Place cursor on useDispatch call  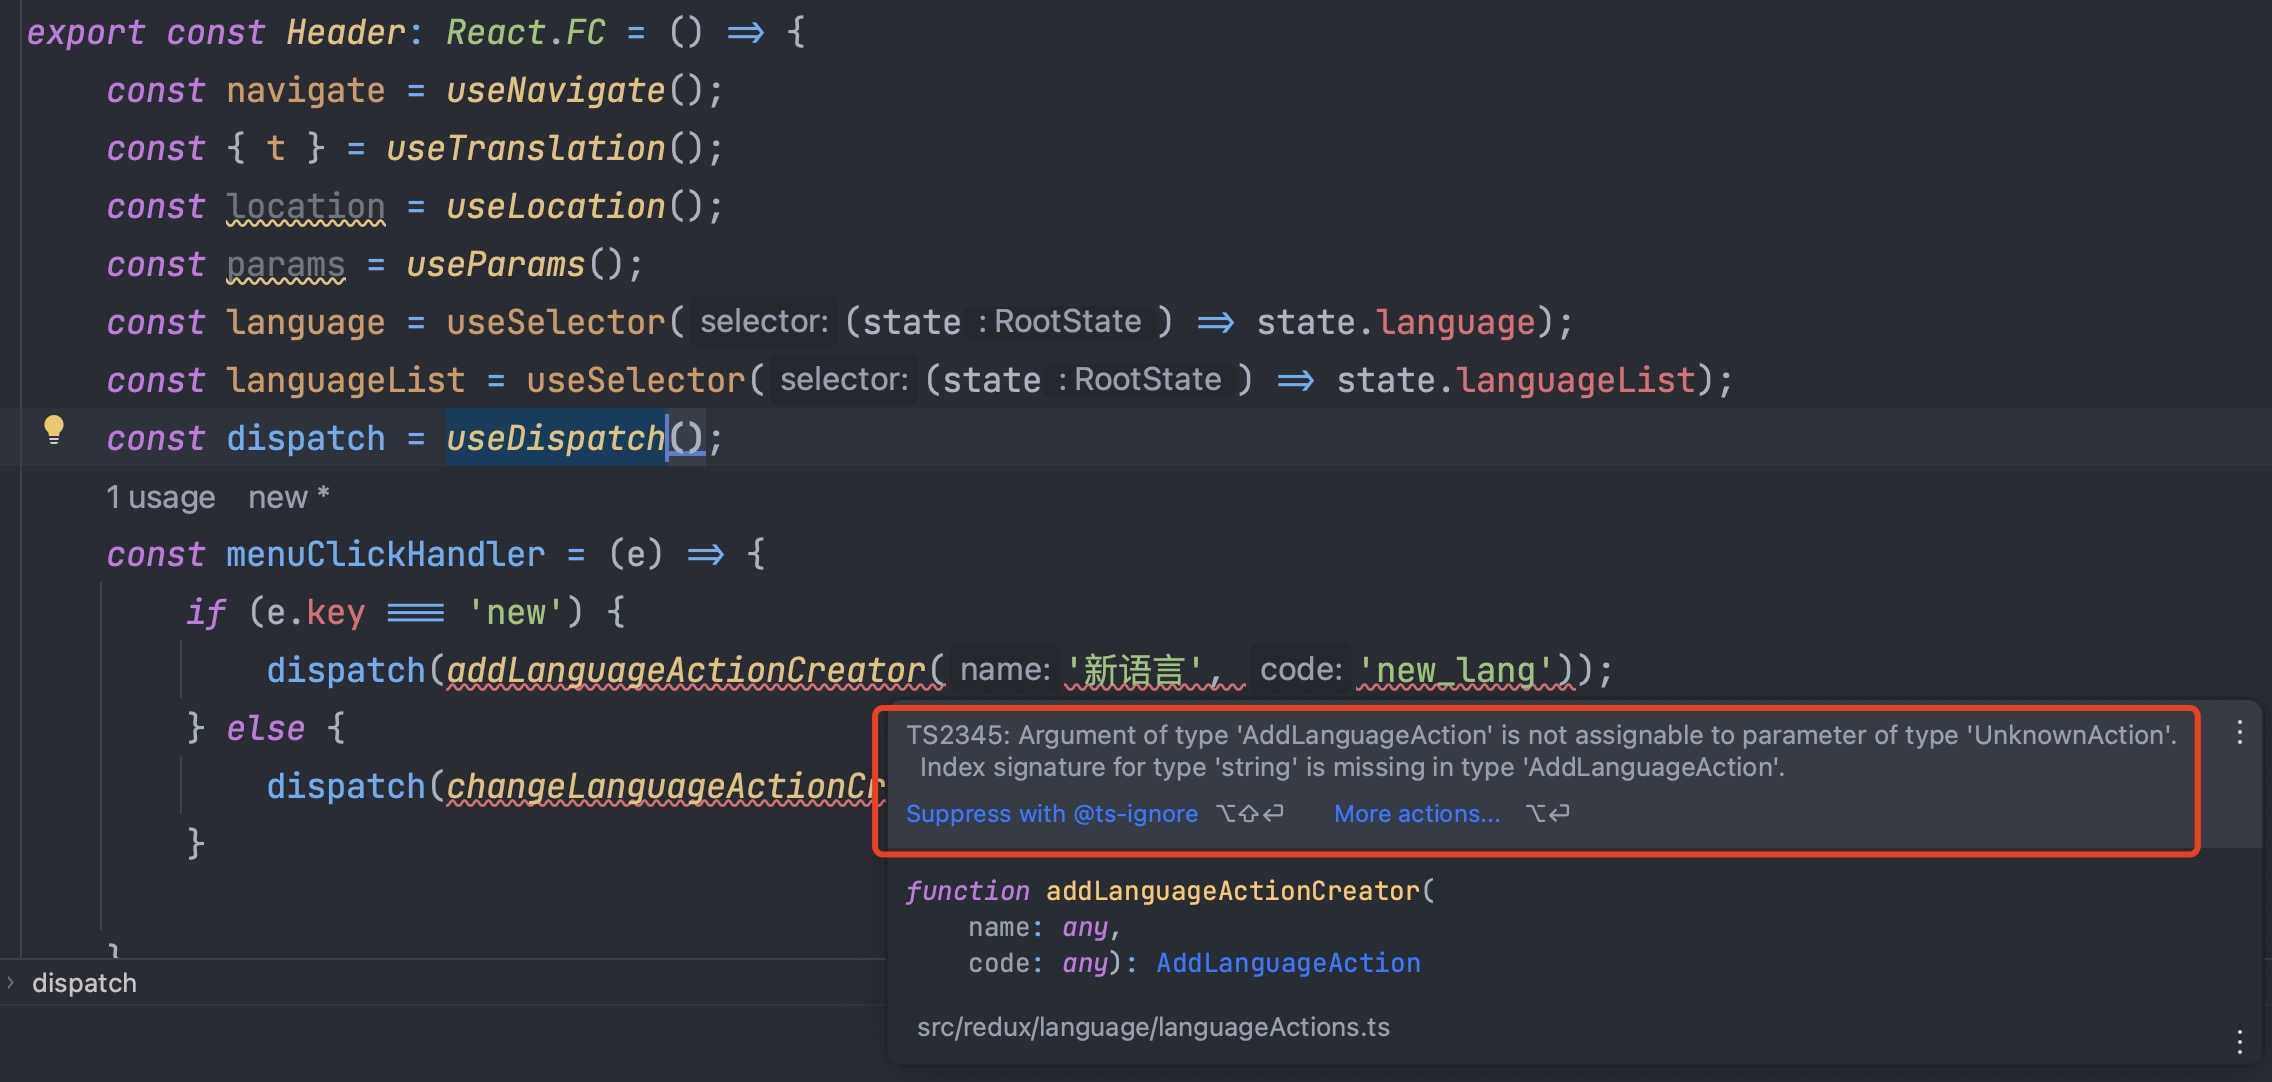click(555, 438)
